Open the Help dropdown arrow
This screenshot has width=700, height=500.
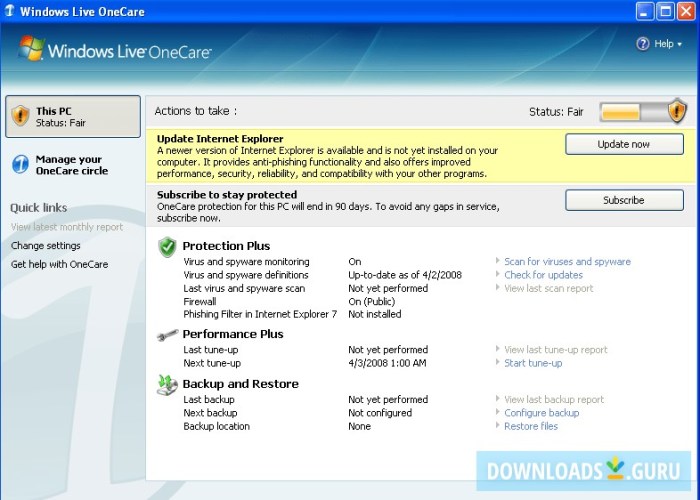tap(679, 44)
